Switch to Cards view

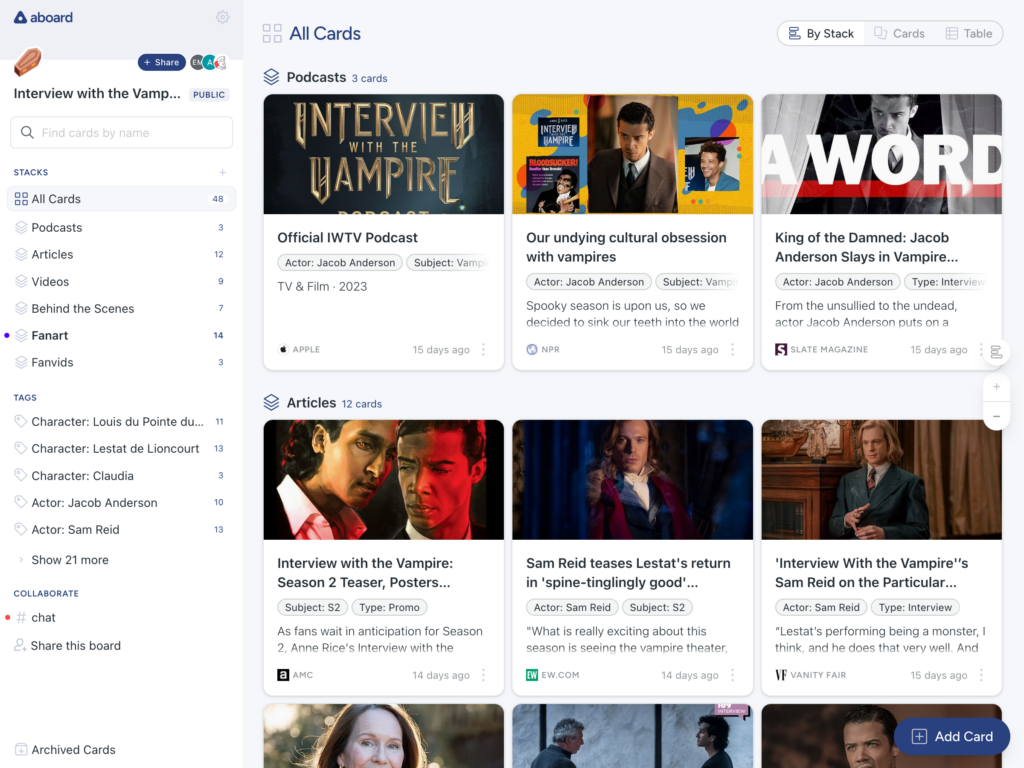(899, 33)
